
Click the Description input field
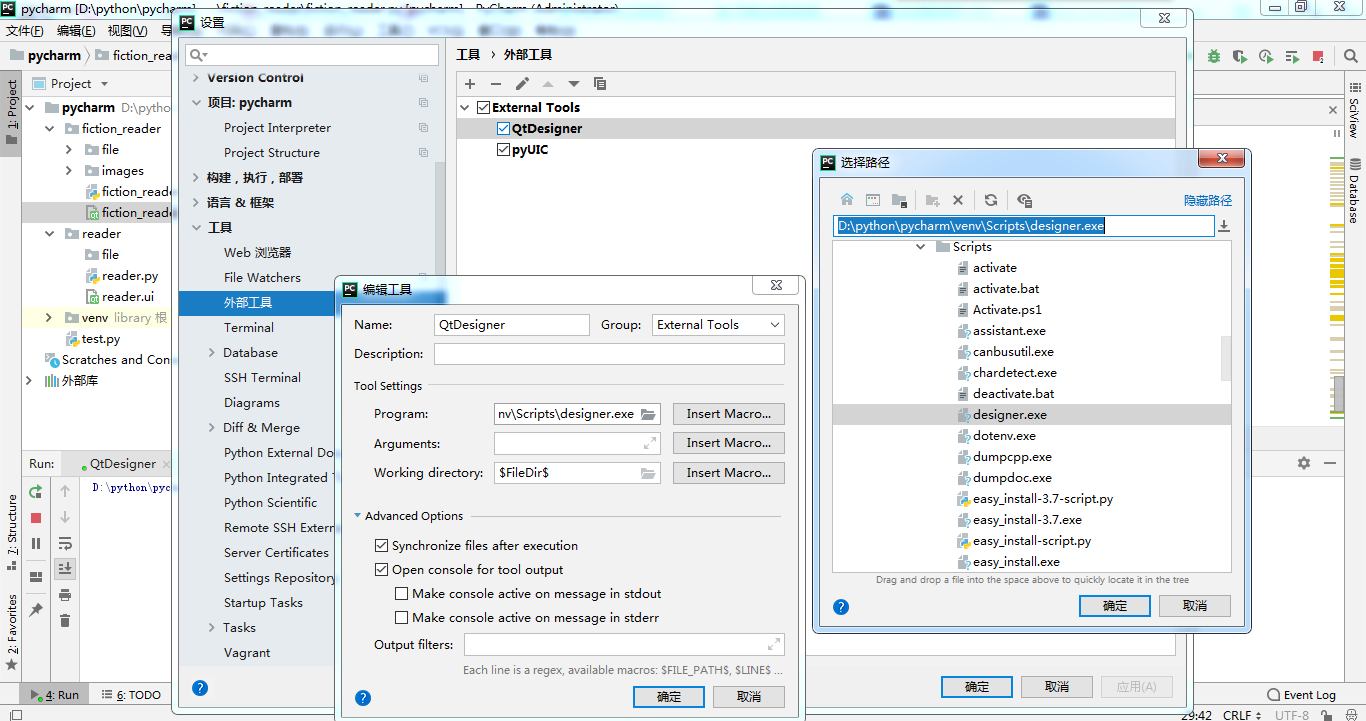609,354
